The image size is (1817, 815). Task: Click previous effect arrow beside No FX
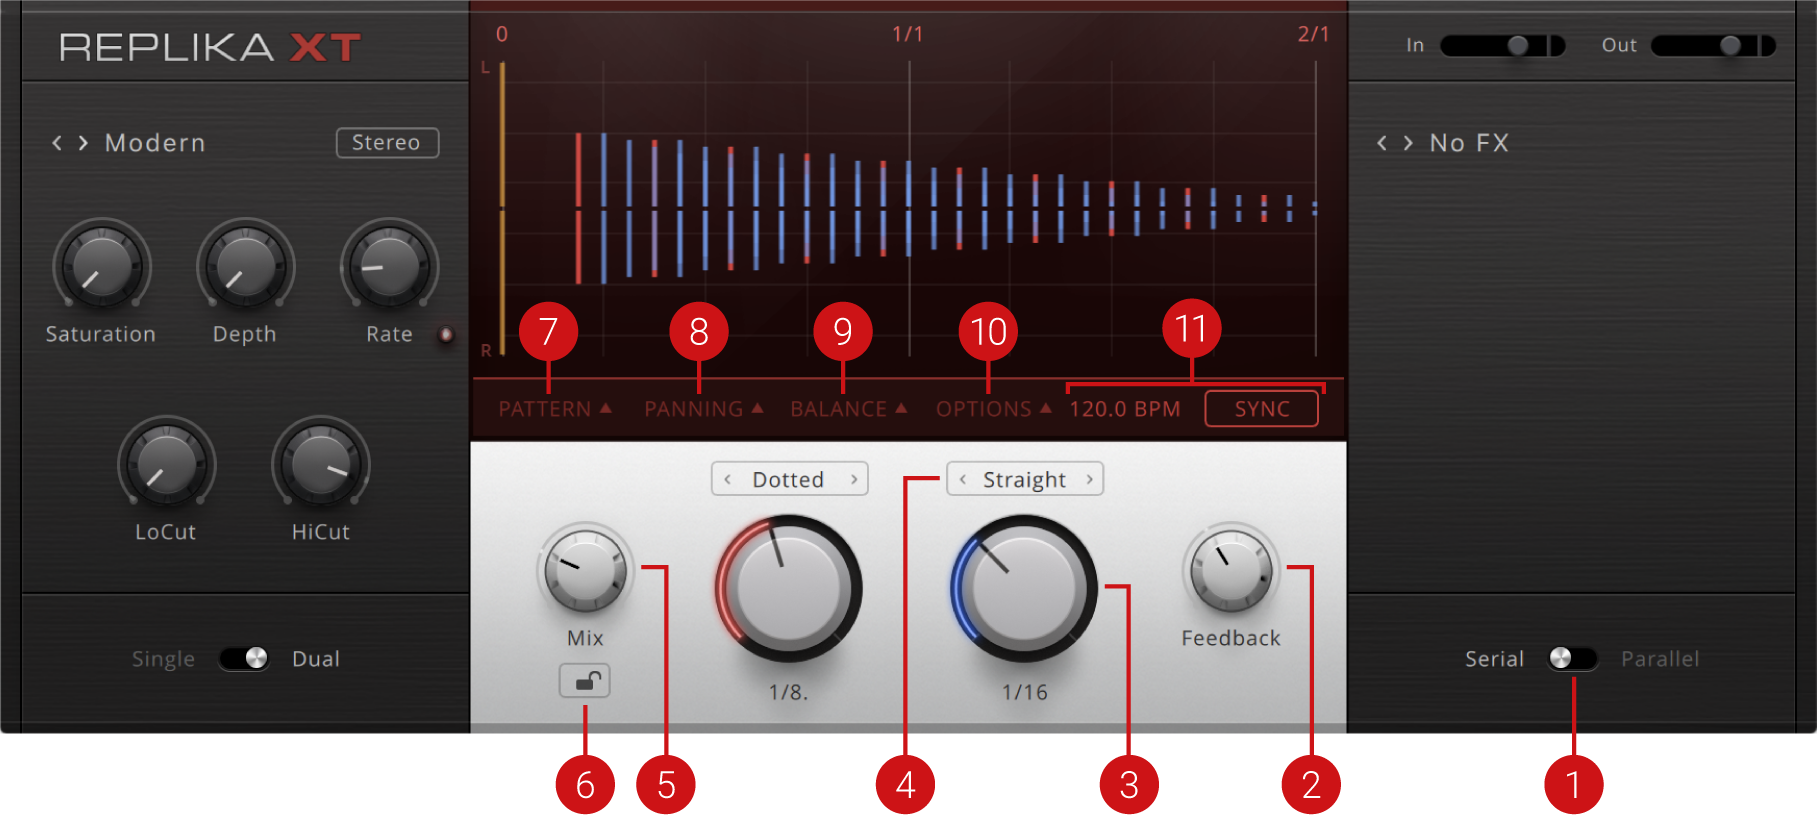1382,143
